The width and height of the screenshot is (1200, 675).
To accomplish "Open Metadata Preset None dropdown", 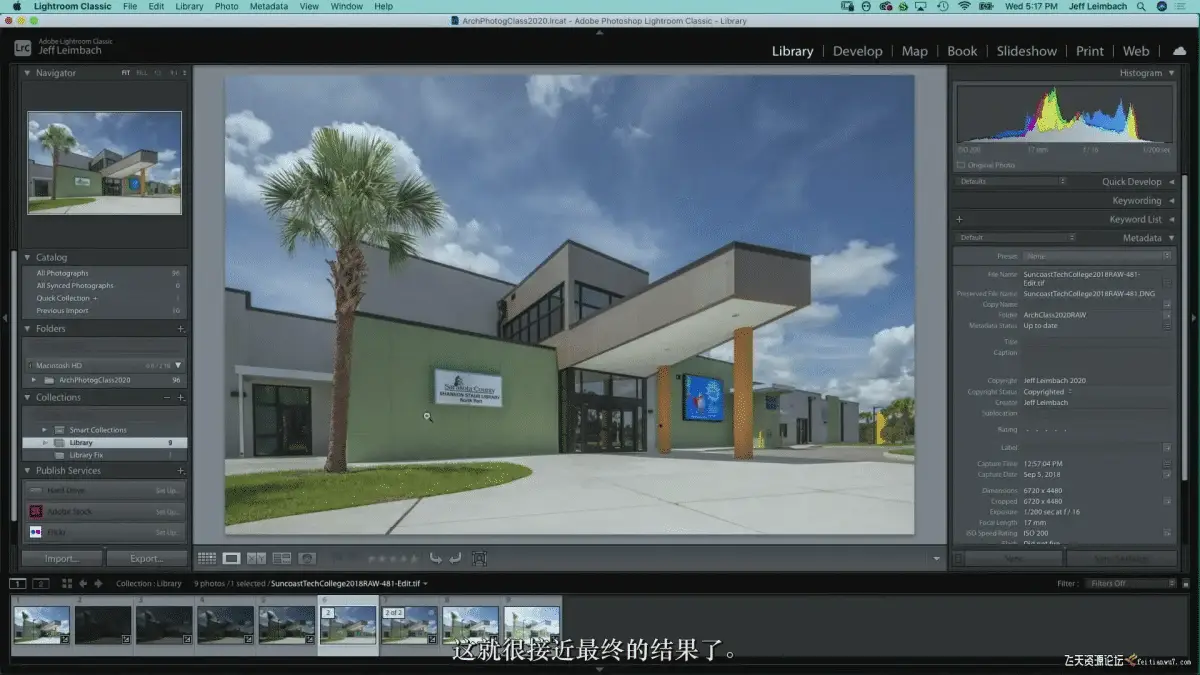I will coord(1098,256).
